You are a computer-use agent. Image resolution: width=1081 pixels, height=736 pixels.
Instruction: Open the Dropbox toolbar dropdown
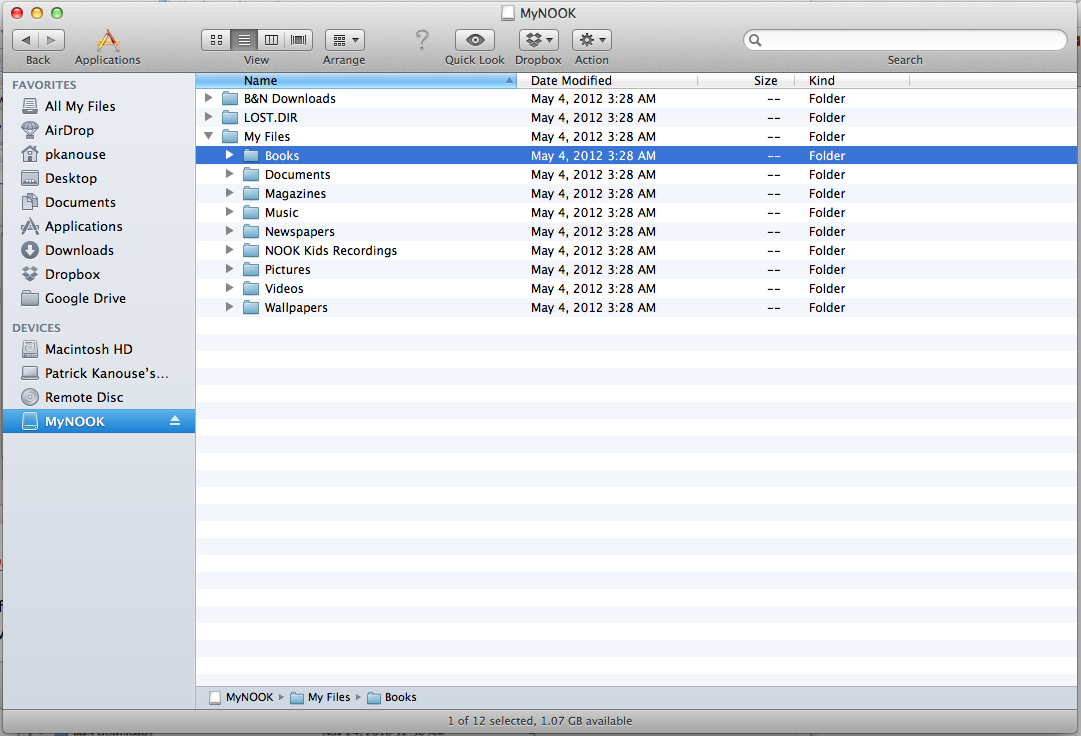(538, 40)
